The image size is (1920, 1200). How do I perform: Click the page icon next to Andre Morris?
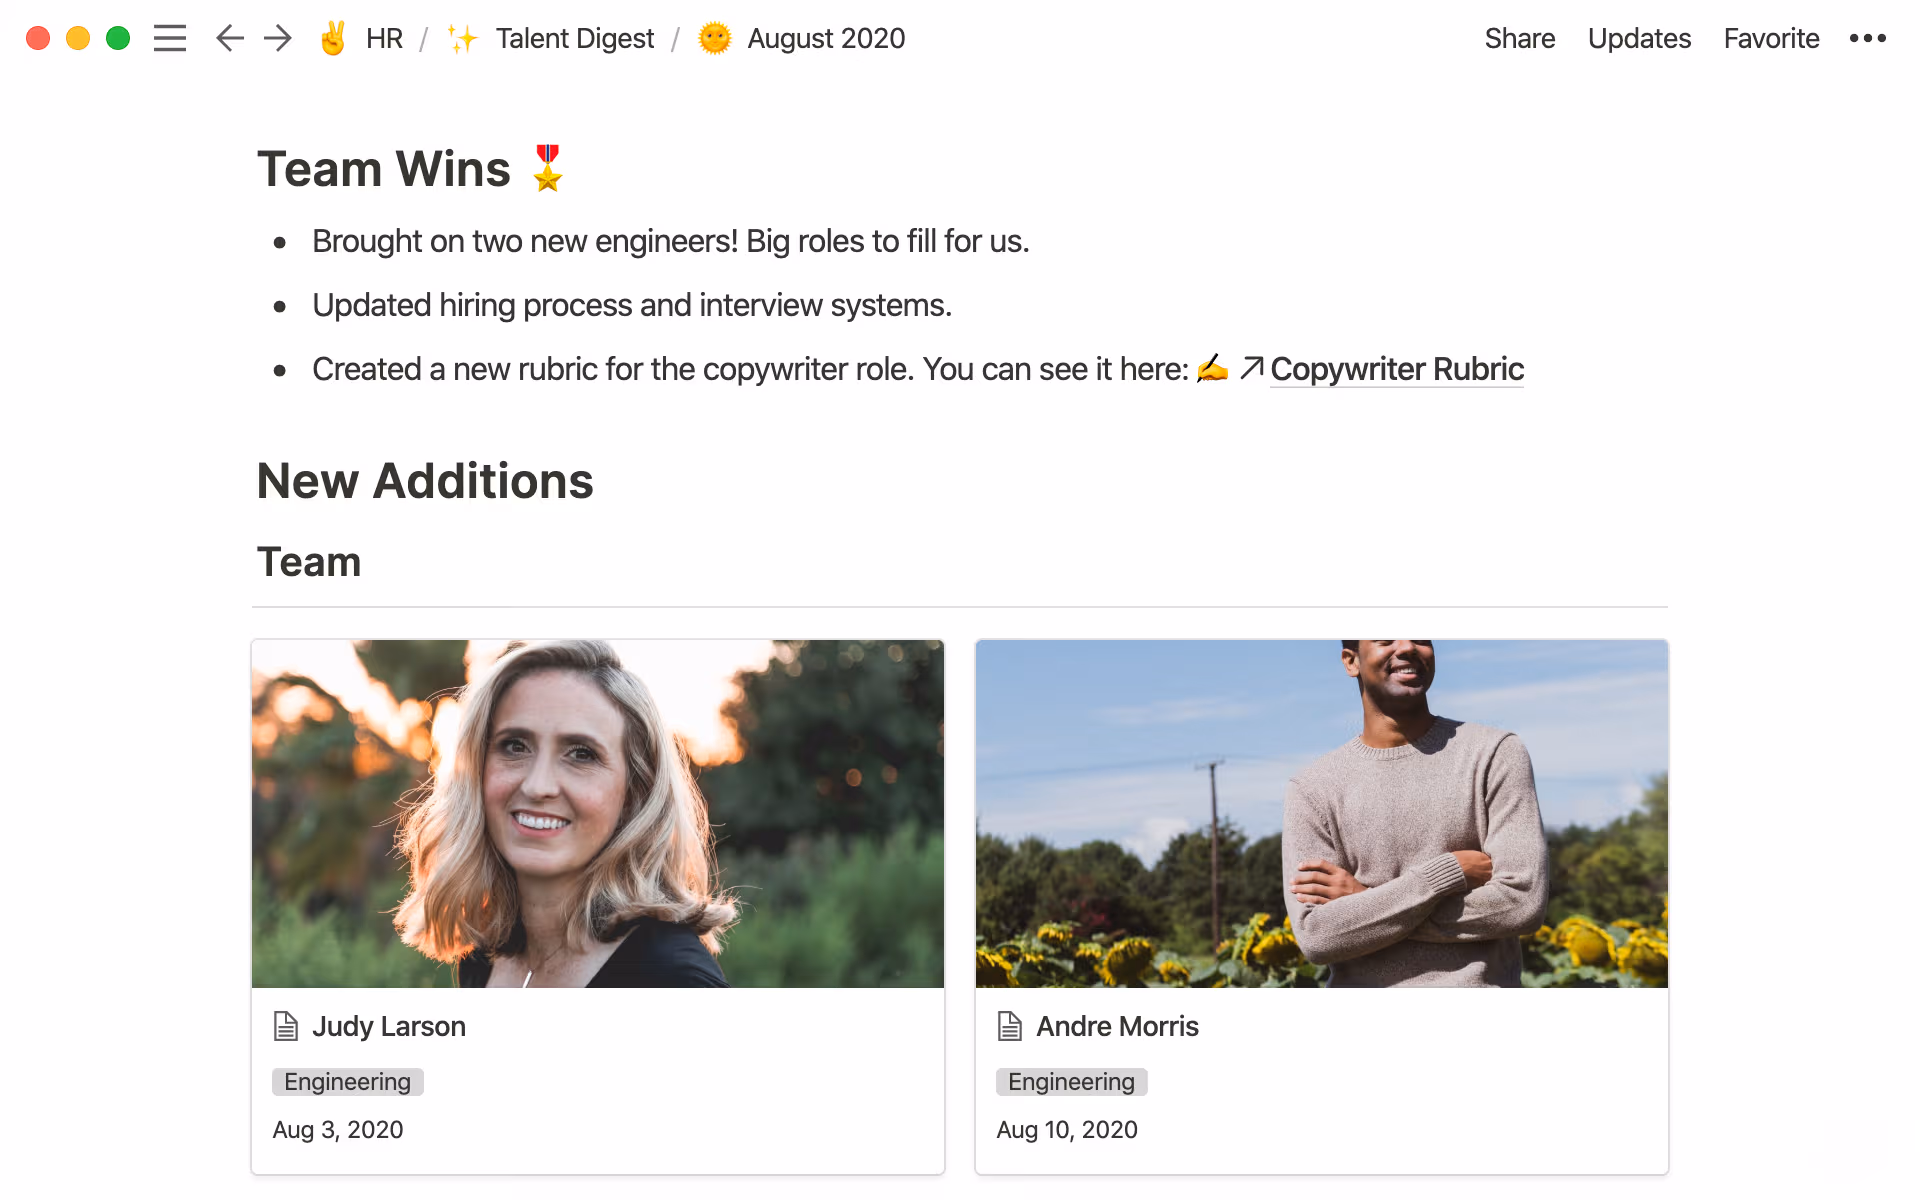click(x=1008, y=1026)
